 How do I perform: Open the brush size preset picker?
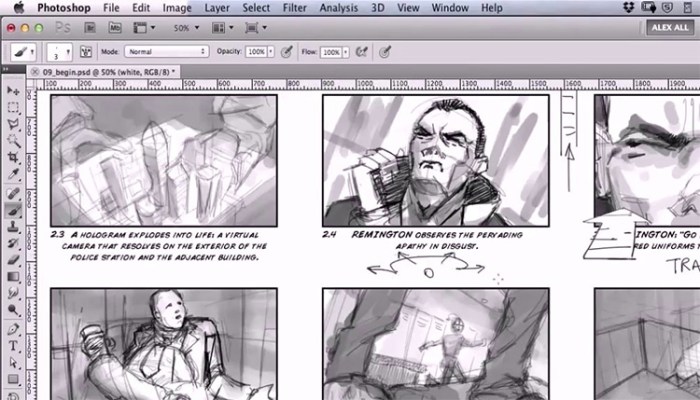click(x=59, y=52)
